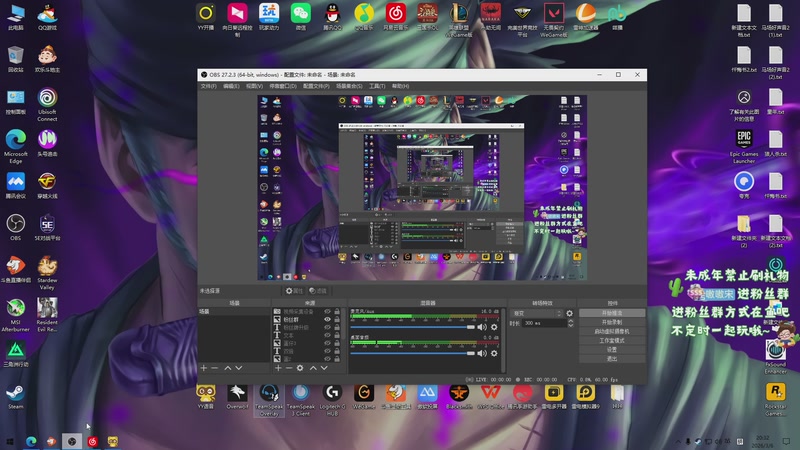Image resolution: width=800 pixels, height=450 pixels.
Task: Switch to OBS on the taskbar
Action: point(72,441)
